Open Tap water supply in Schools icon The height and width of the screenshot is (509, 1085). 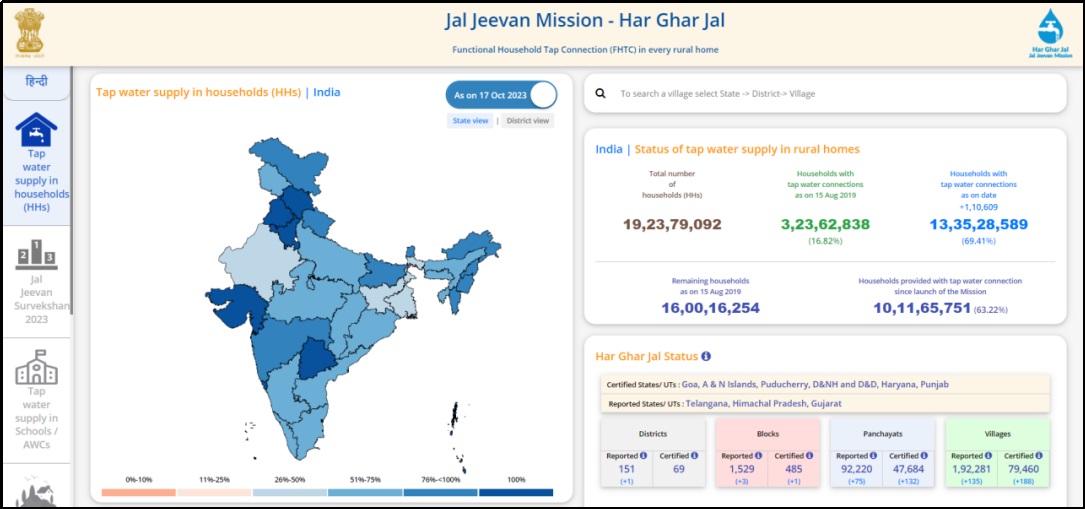coord(36,367)
